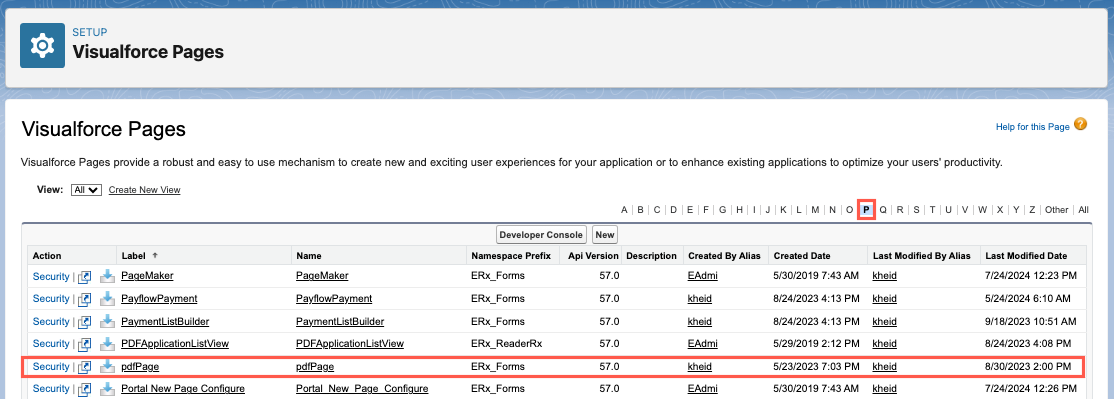The height and width of the screenshot is (399, 1114).
Task: Open the Developer Console
Action: click(541, 234)
